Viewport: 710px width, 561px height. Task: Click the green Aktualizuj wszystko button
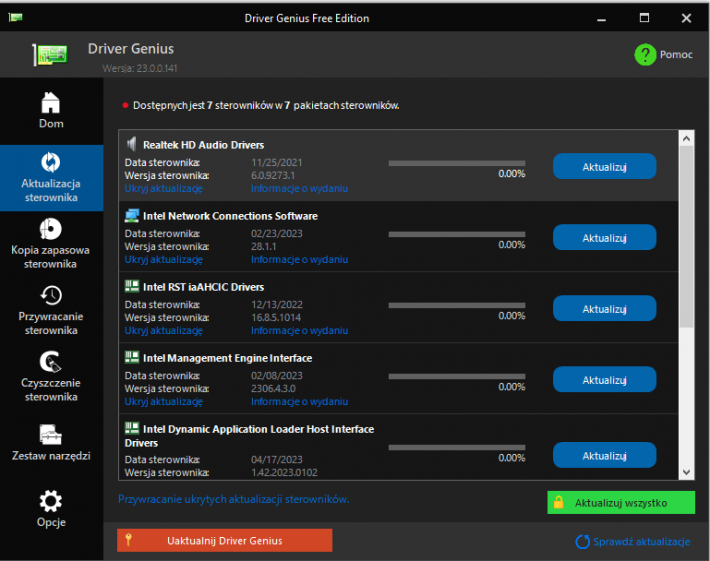[x=621, y=503]
